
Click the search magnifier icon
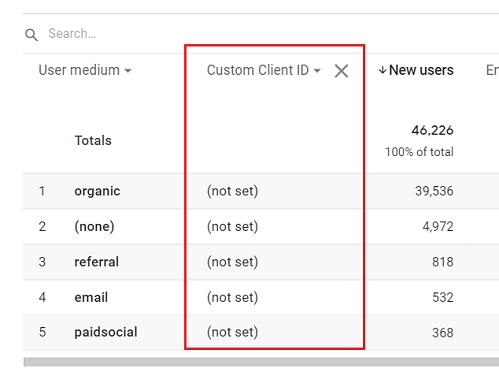point(31,35)
